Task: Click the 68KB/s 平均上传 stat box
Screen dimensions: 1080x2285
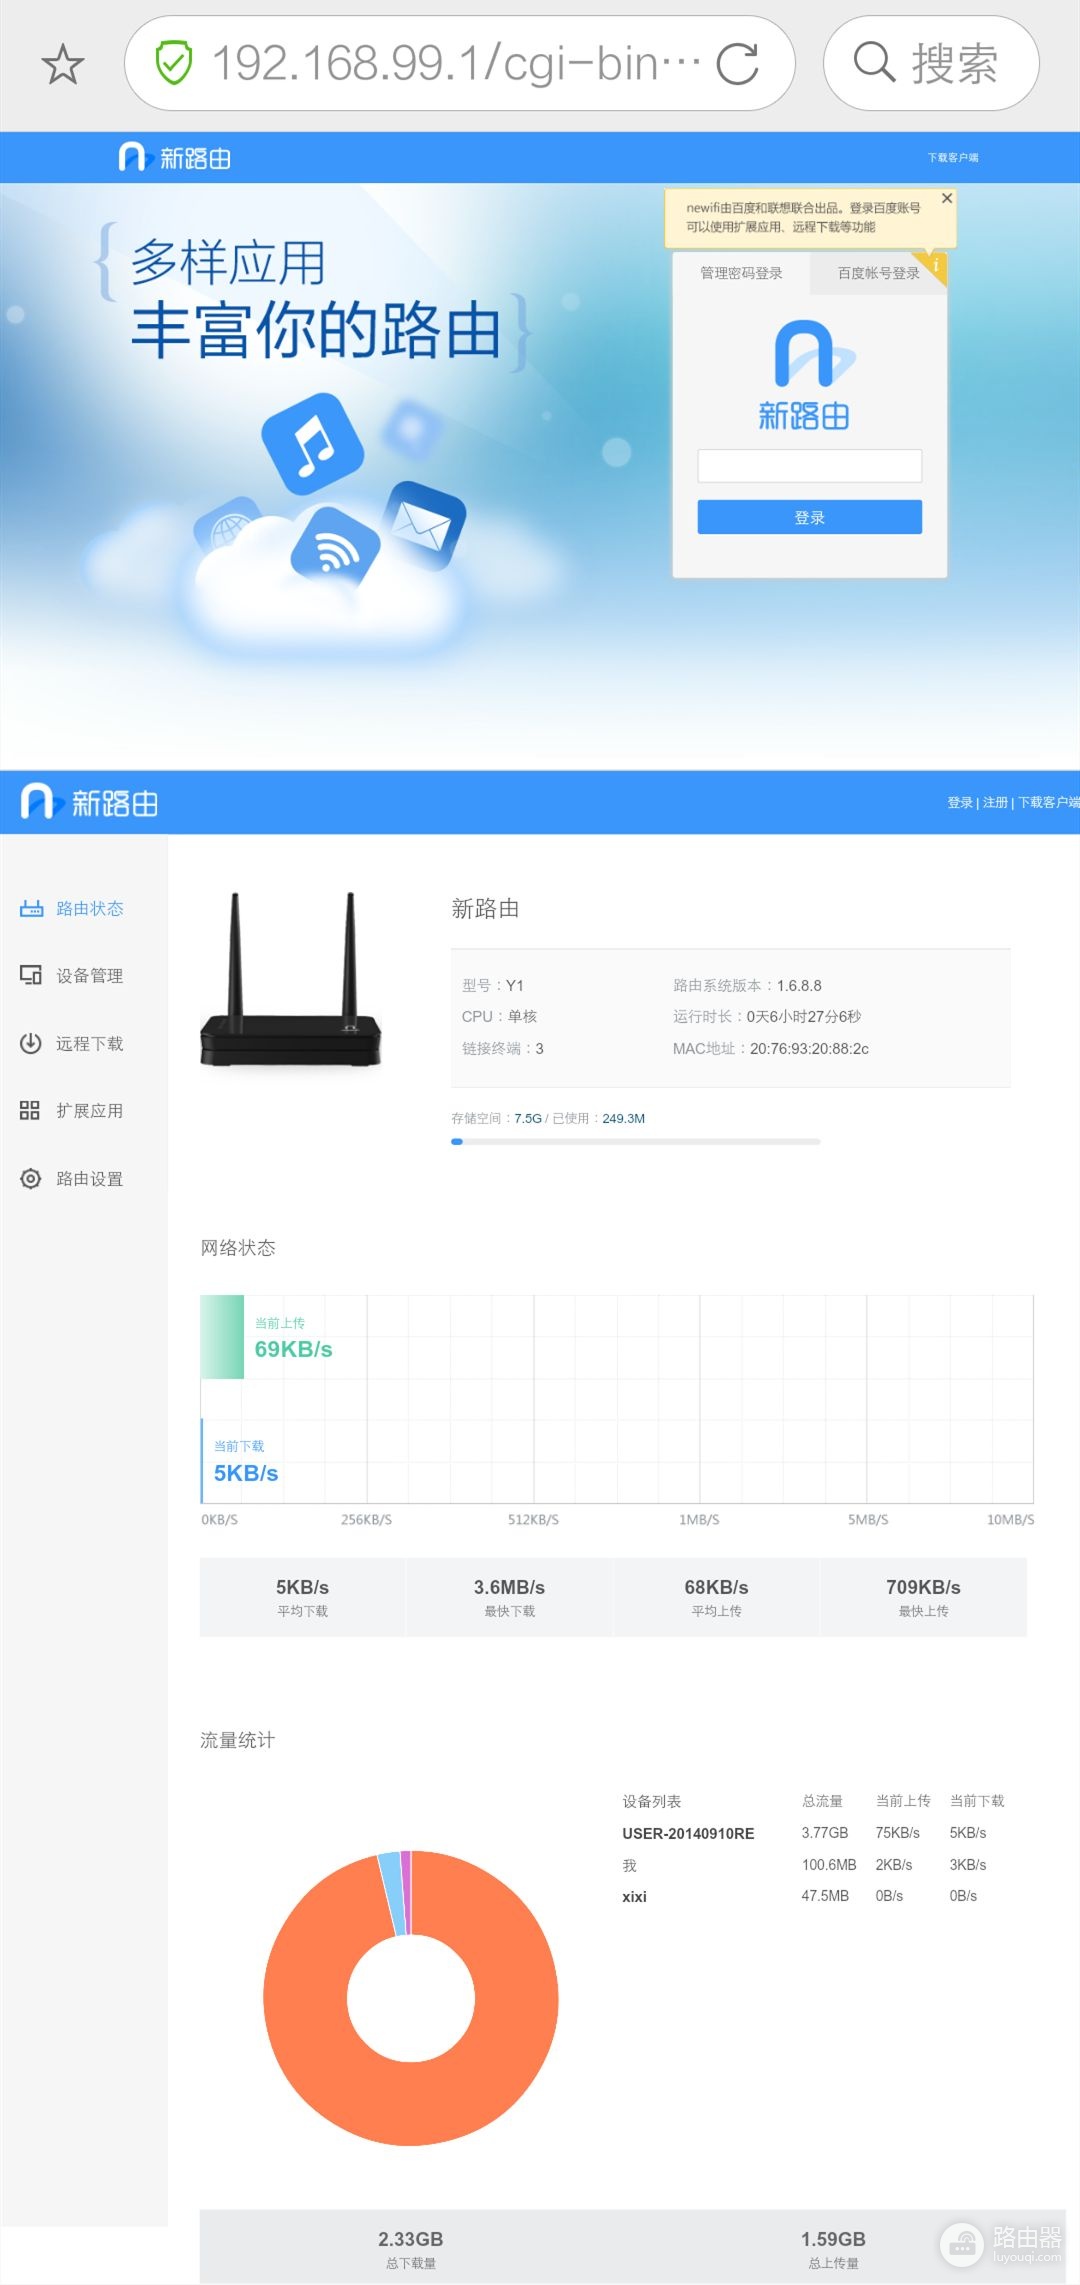Action: (x=716, y=1597)
